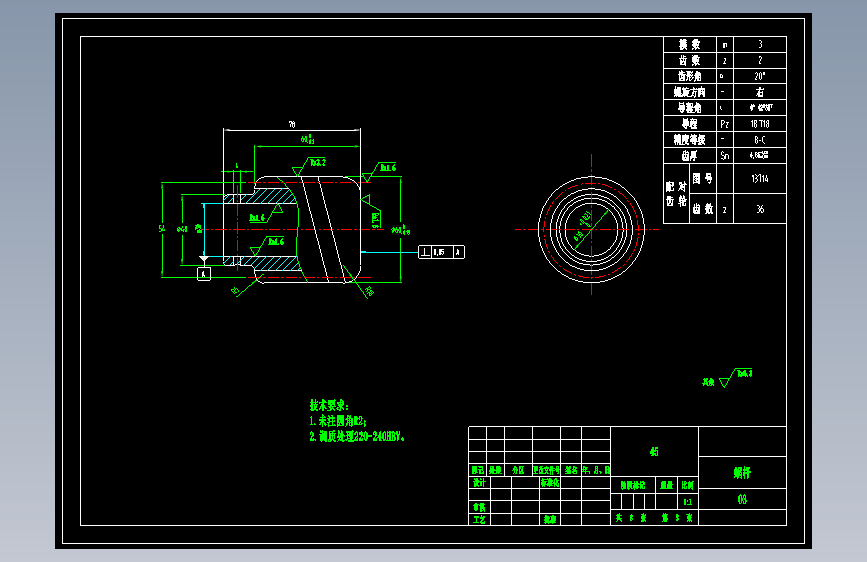Click the "Pz" symbol in the lead row
This screenshot has width=867, height=562.
point(724,124)
